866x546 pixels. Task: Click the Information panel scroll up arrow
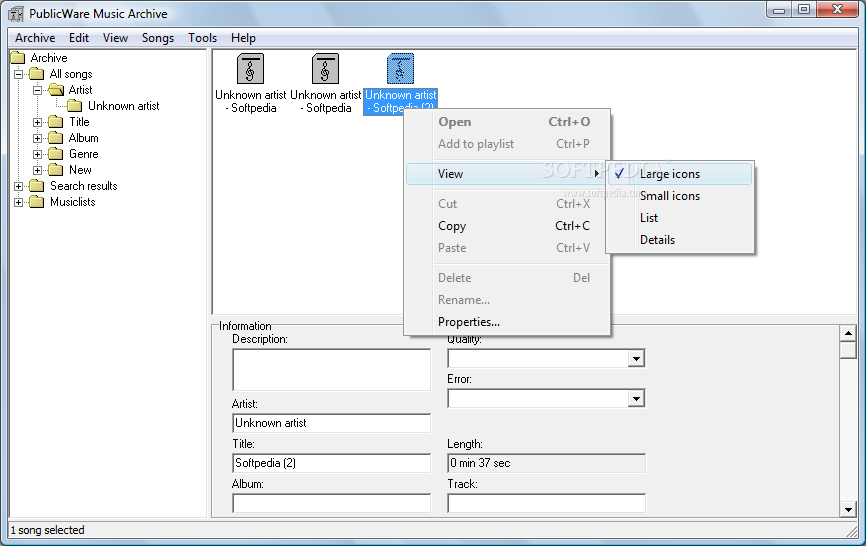click(848, 333)
